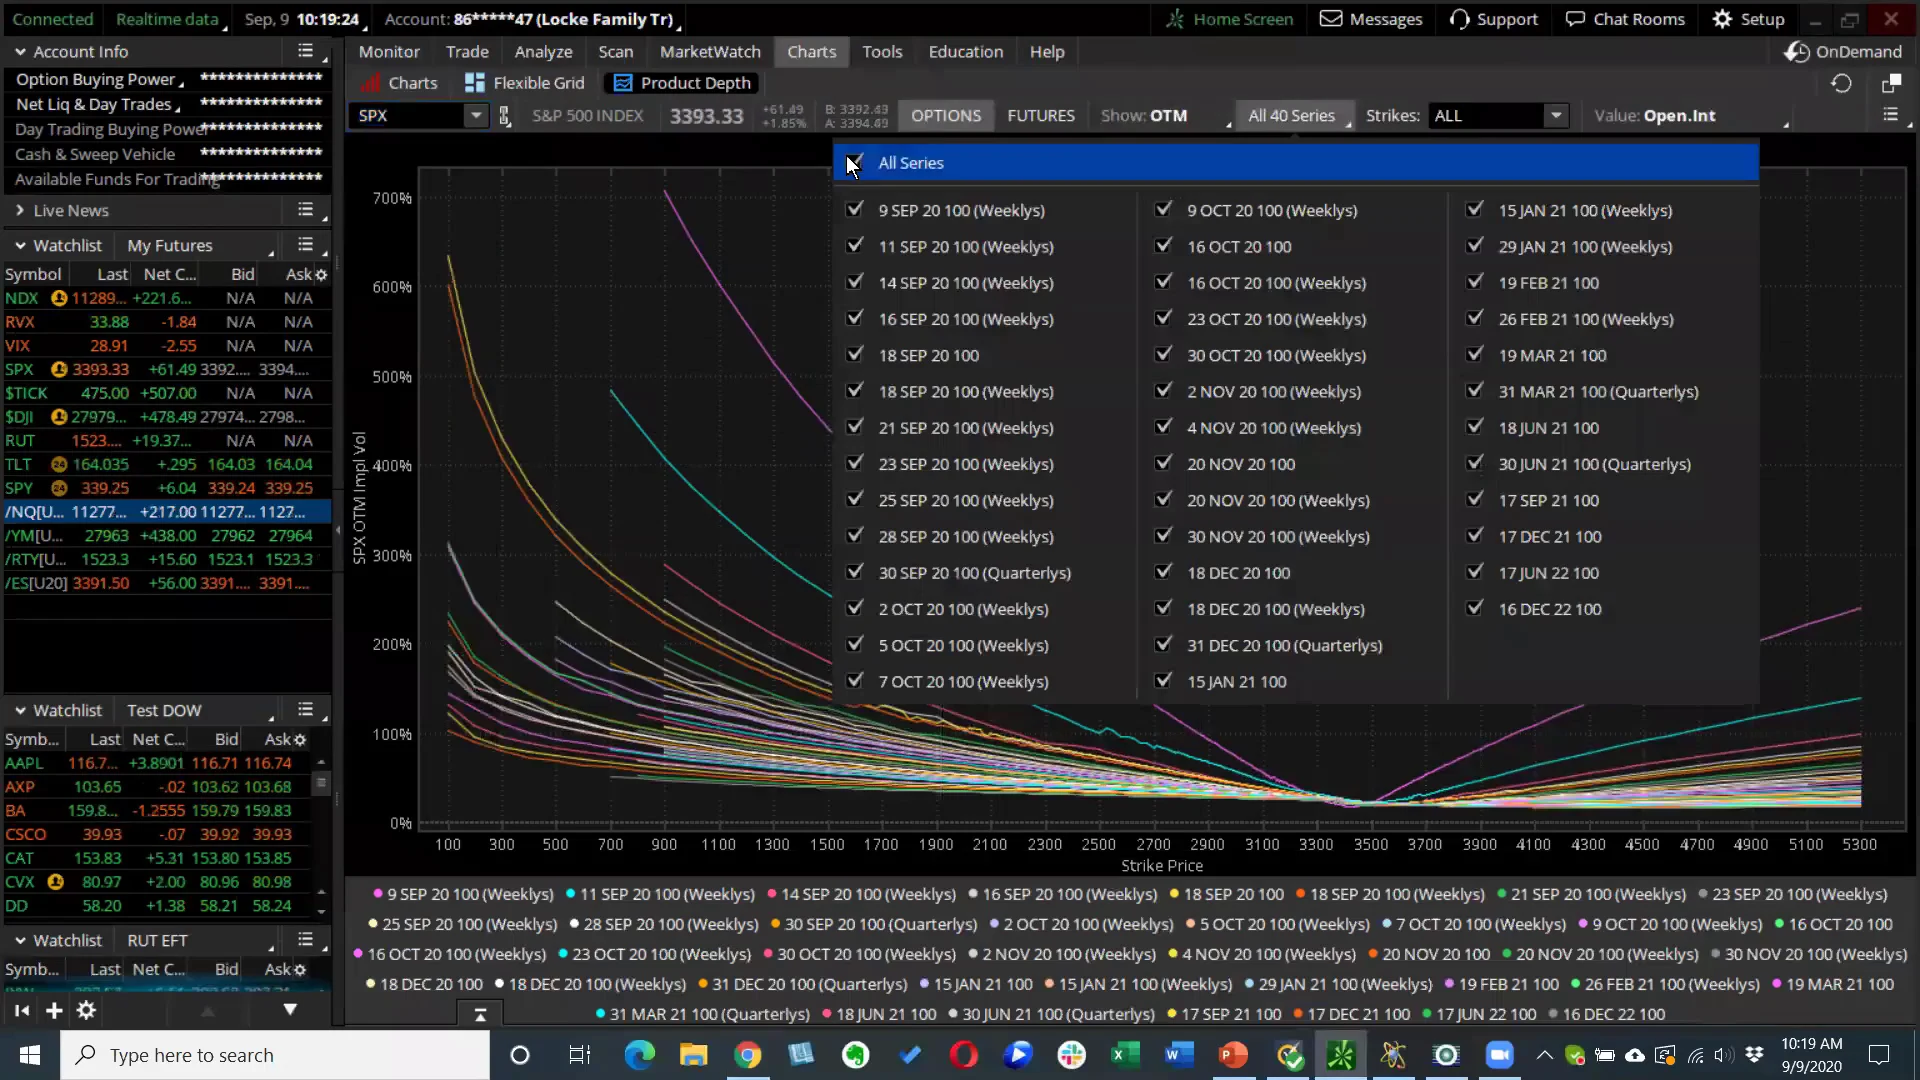This screenshot has height=1080, width=1920.
Task: Open the Messages envelope button
Action: 1371,19
